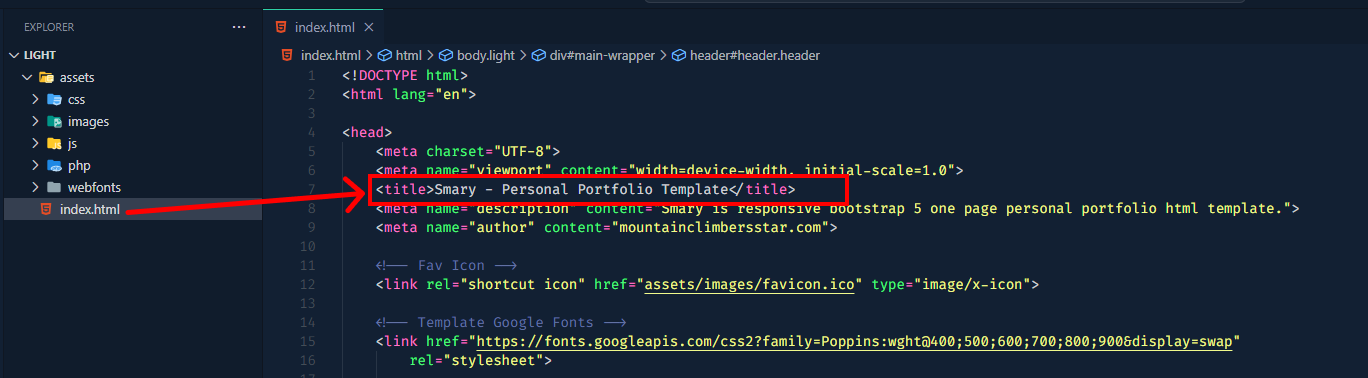Click the Template Google Fonts comment
1368x378 pixels.
(501, 322)
